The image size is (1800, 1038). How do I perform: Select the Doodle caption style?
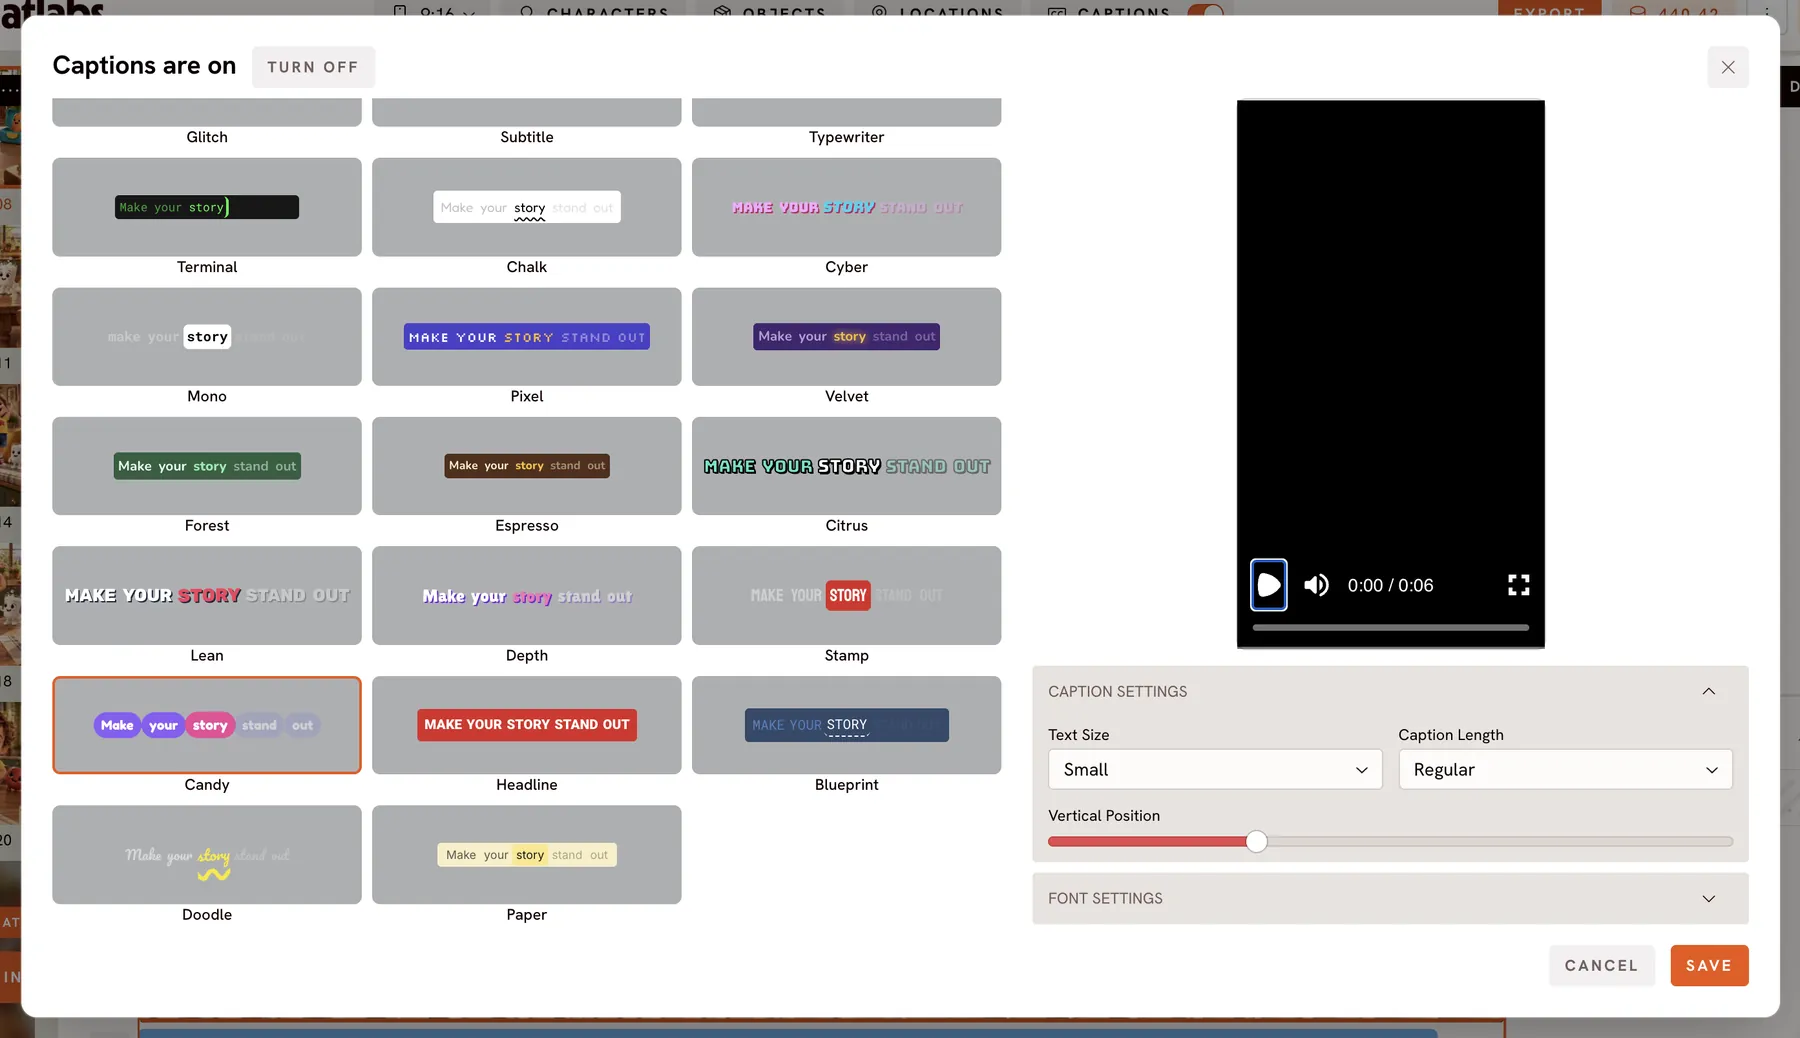(207, 855)
